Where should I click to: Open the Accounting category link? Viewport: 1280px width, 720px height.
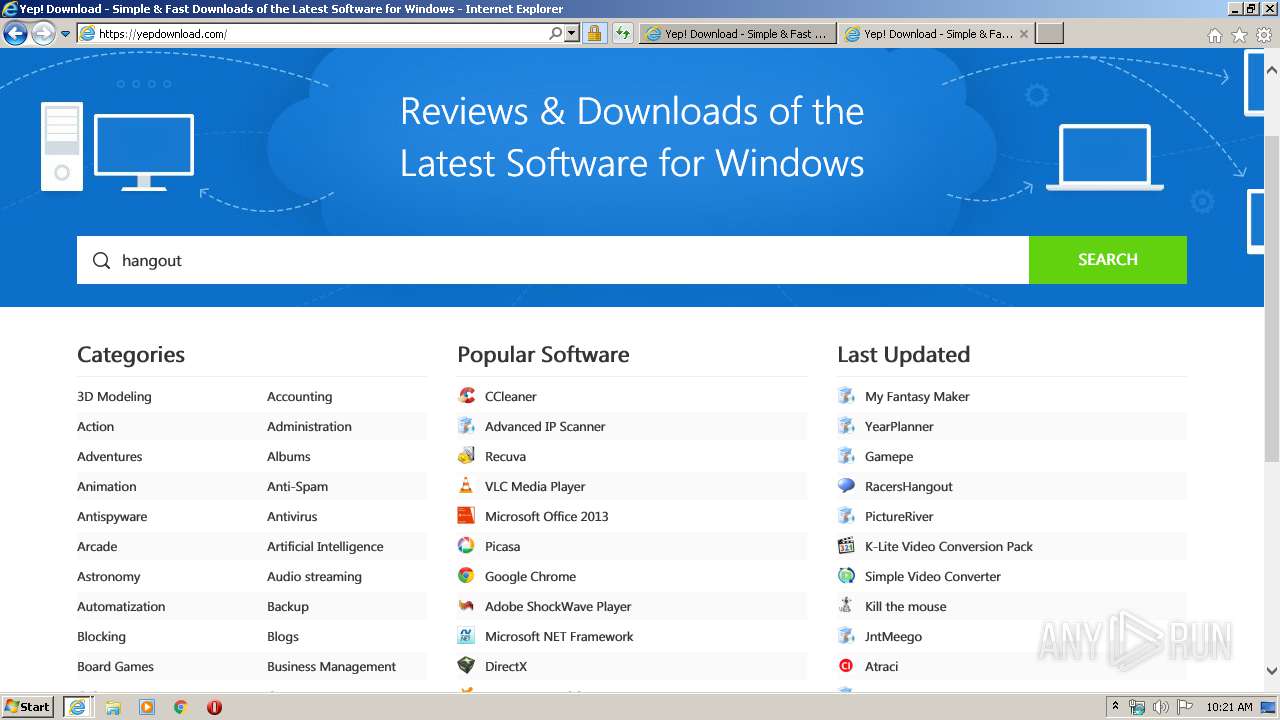[x=299, y=396]
